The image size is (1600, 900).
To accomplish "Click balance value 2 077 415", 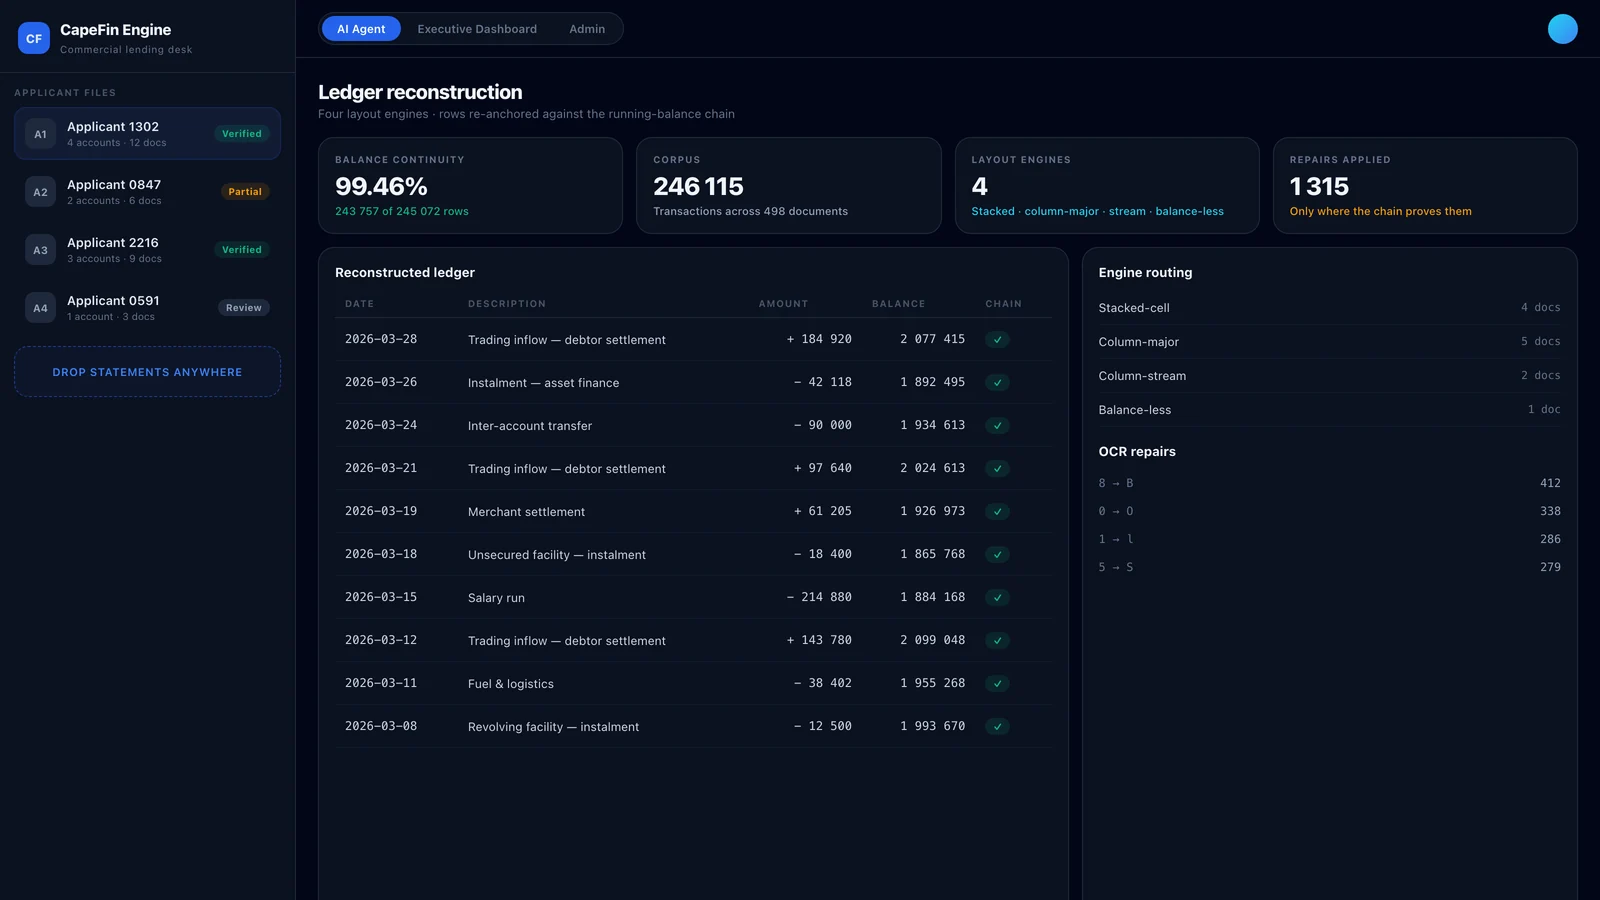I will point(932,340).
